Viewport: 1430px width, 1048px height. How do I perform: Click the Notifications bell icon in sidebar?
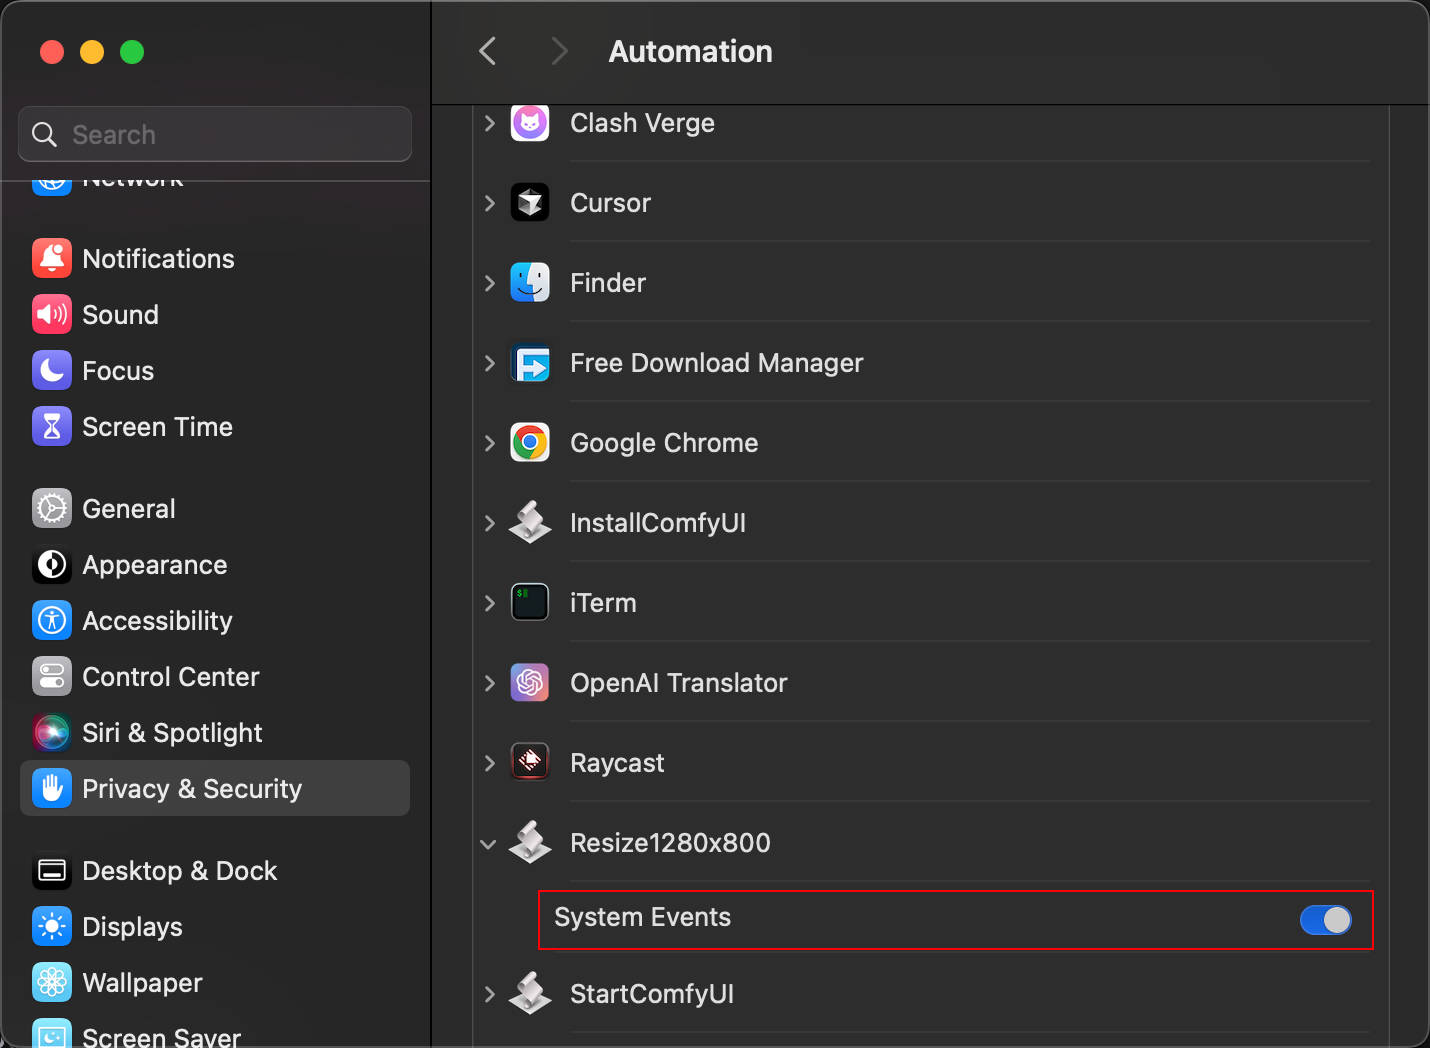click(x=52, y=259)
